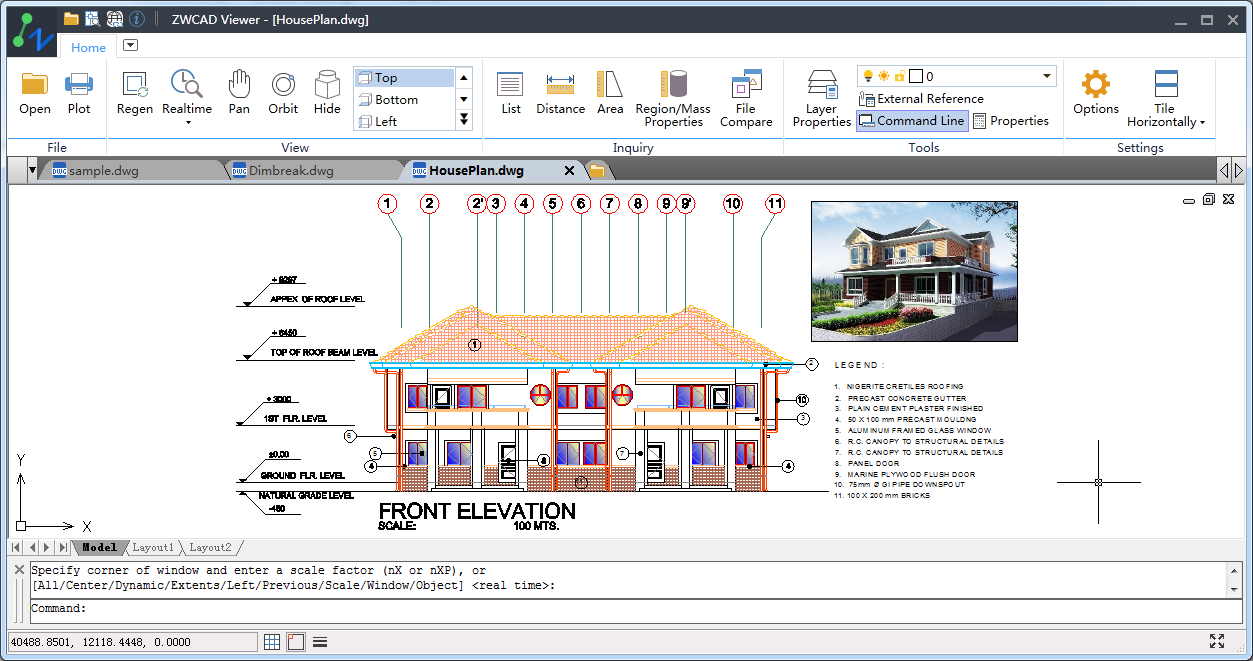Viewport: 1253px width, 661px height.
Task: Click the Plot printer icon
Action: coord(79,93)
